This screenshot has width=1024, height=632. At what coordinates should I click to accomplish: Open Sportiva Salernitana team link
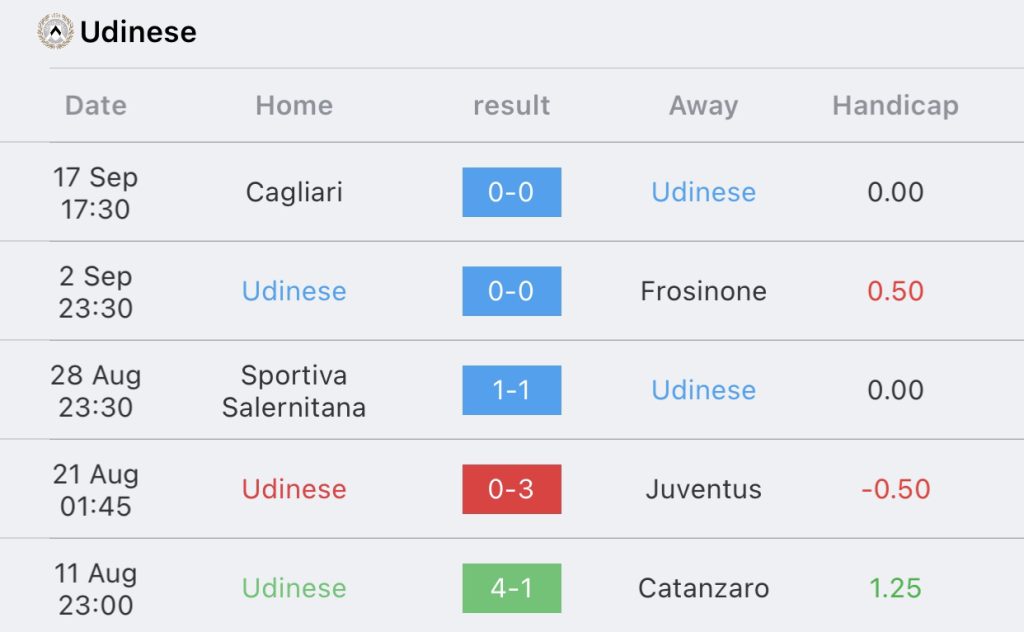point(294,391)
